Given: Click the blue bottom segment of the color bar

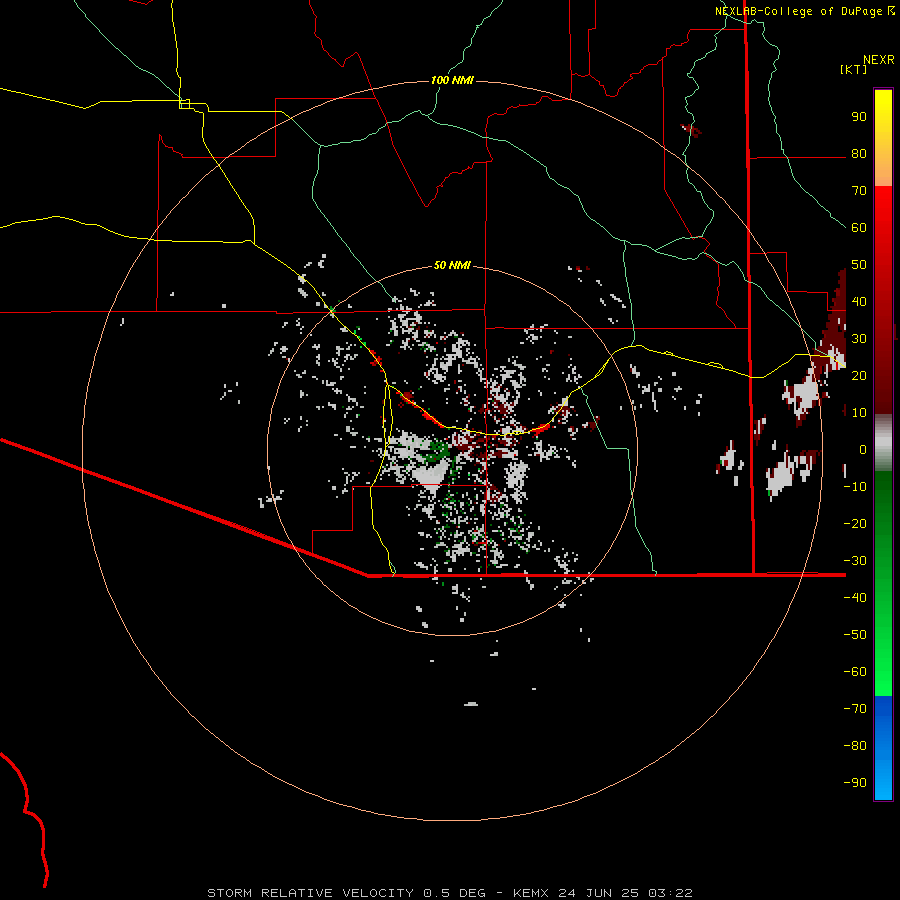Looking at the screenshot, I should pos(883,748).
